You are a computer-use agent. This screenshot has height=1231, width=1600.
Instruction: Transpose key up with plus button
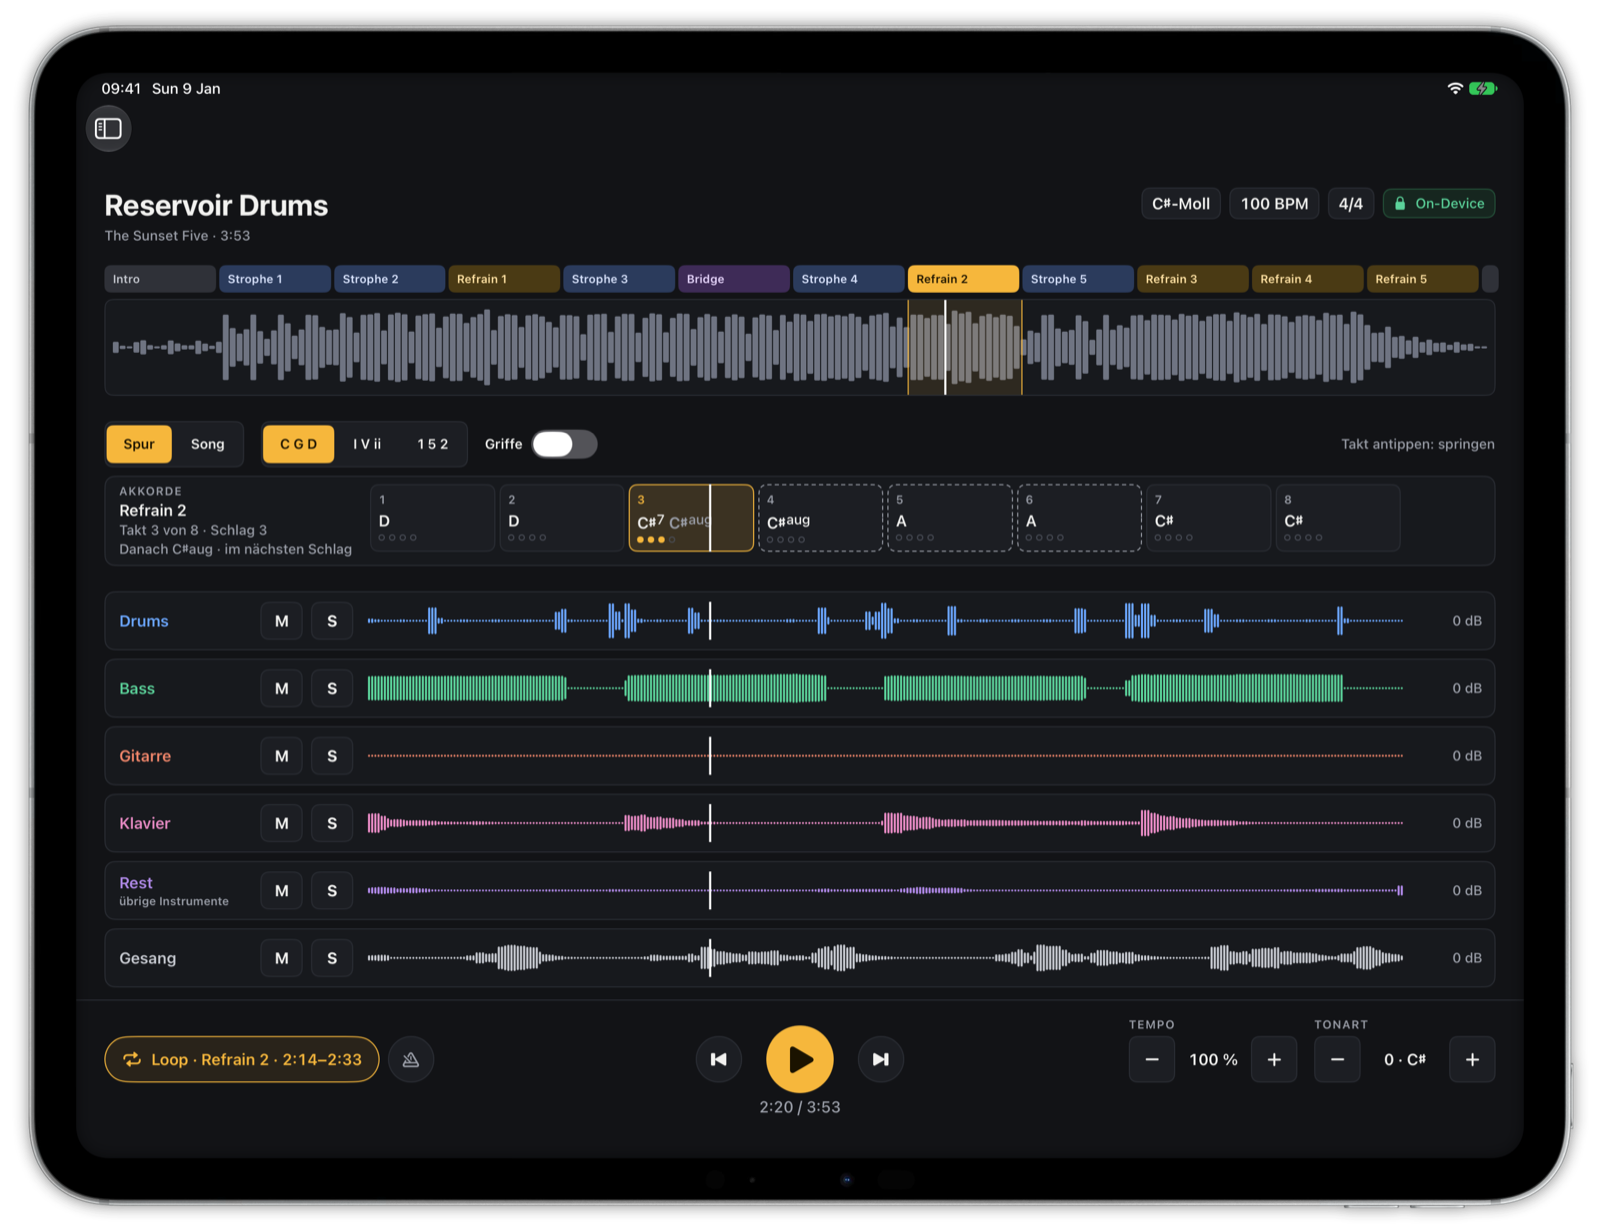pyautogui.click(x=1472, y=1059)
